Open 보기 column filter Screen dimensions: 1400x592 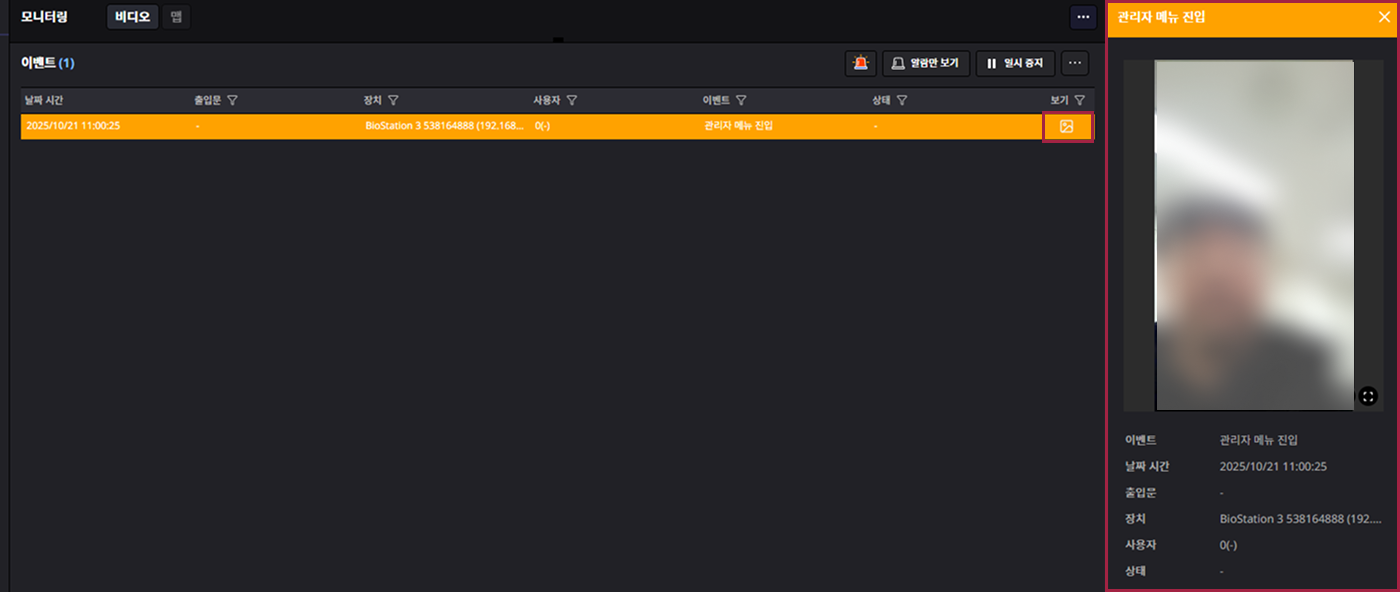1079,100
